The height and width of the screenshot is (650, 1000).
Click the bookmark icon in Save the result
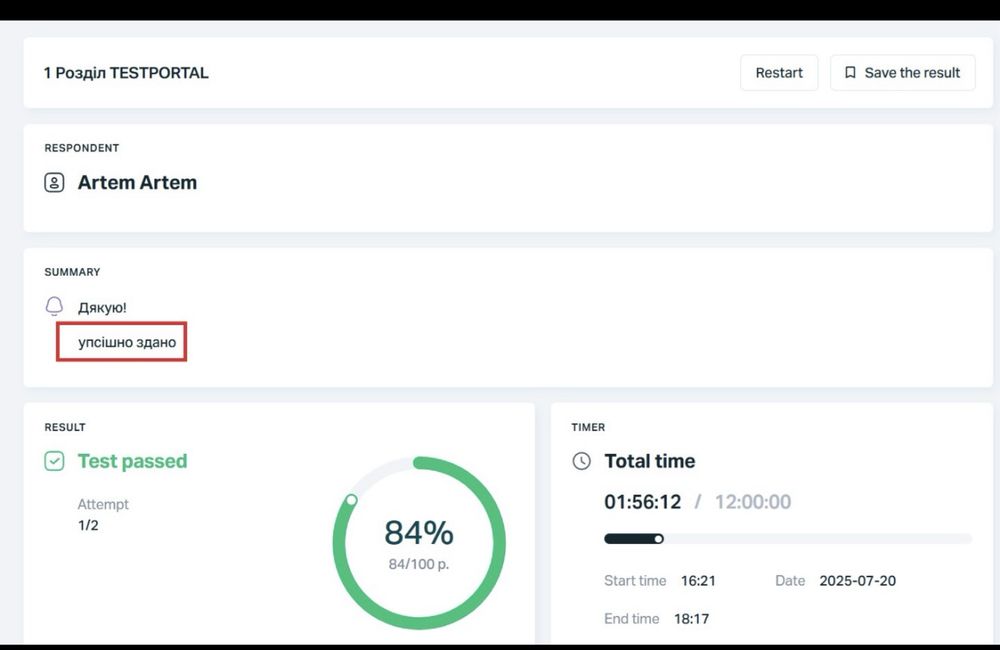[x=850, y=73]
